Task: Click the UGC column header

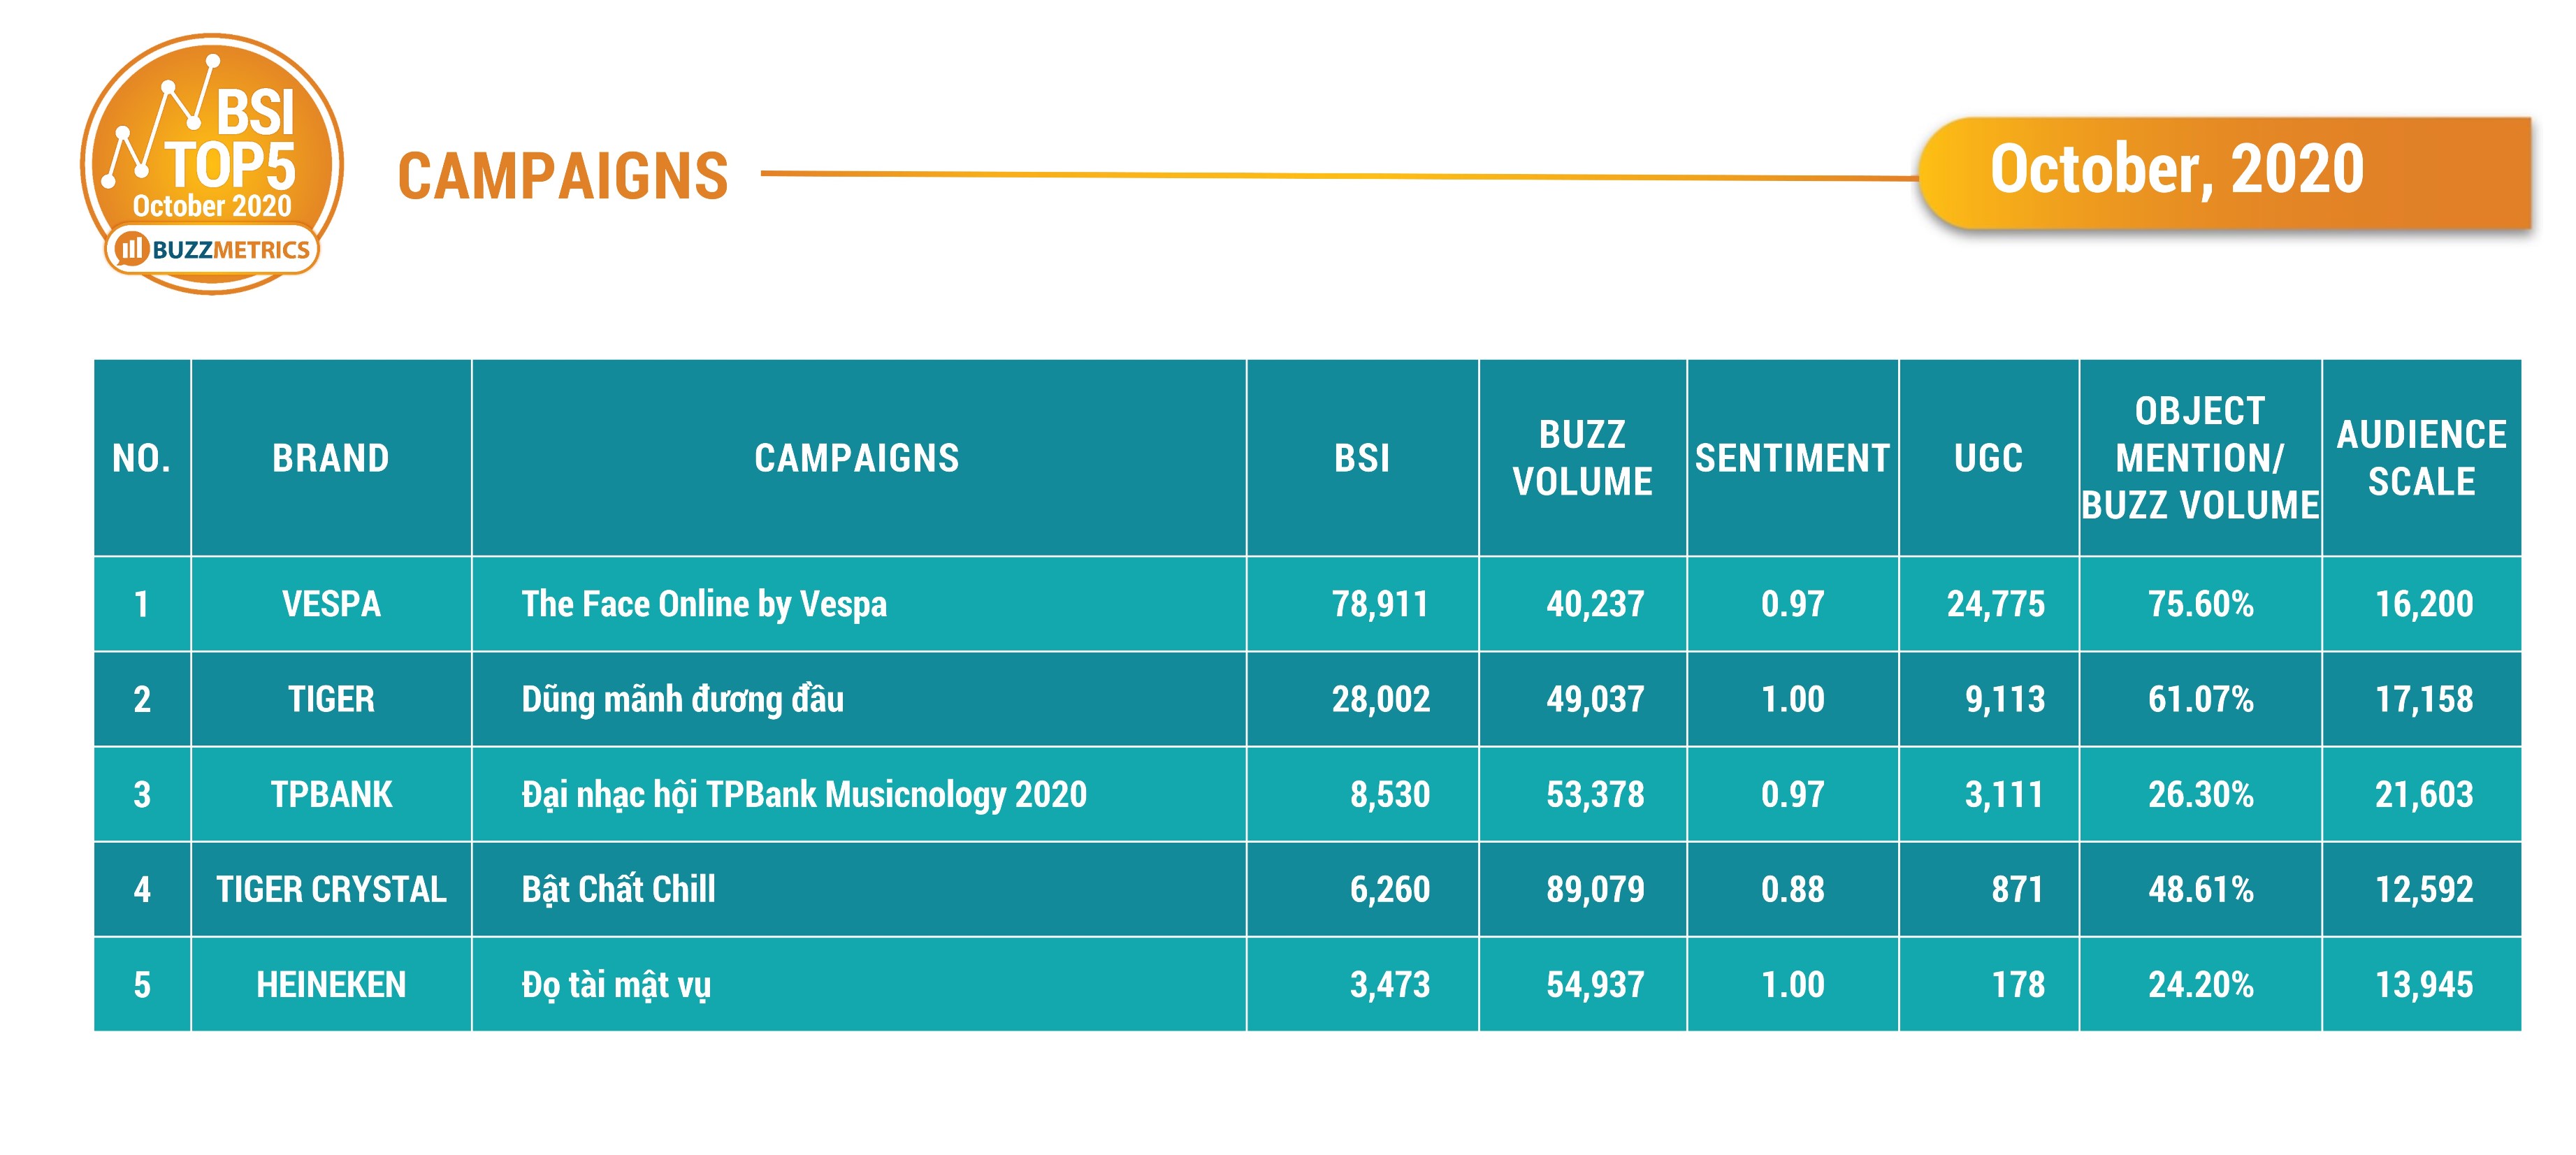Action: [1988, 458]
